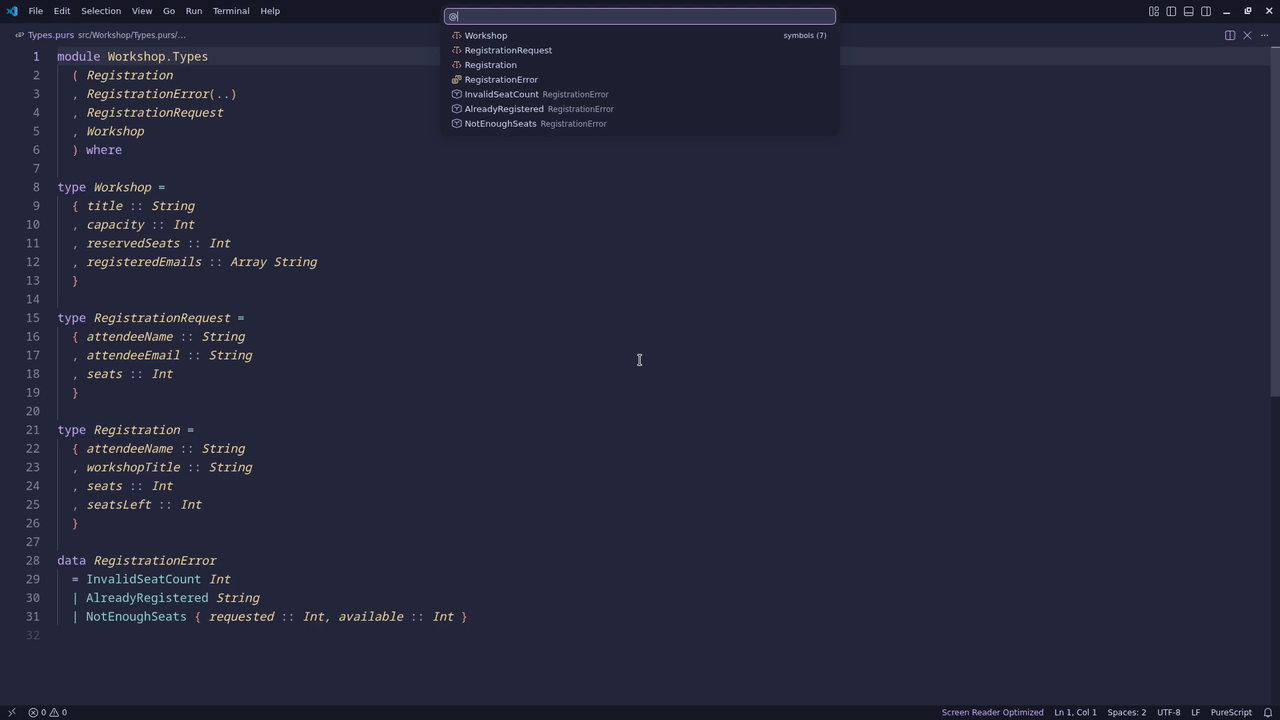Viewport: 1280px width, 720px height.
Task: Open the Run menu
Action: [x=194, y=11]
